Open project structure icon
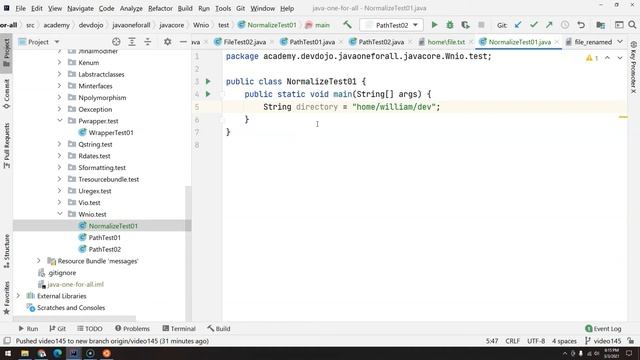Screen dimensions: 640x360 [x=600, y=25]
